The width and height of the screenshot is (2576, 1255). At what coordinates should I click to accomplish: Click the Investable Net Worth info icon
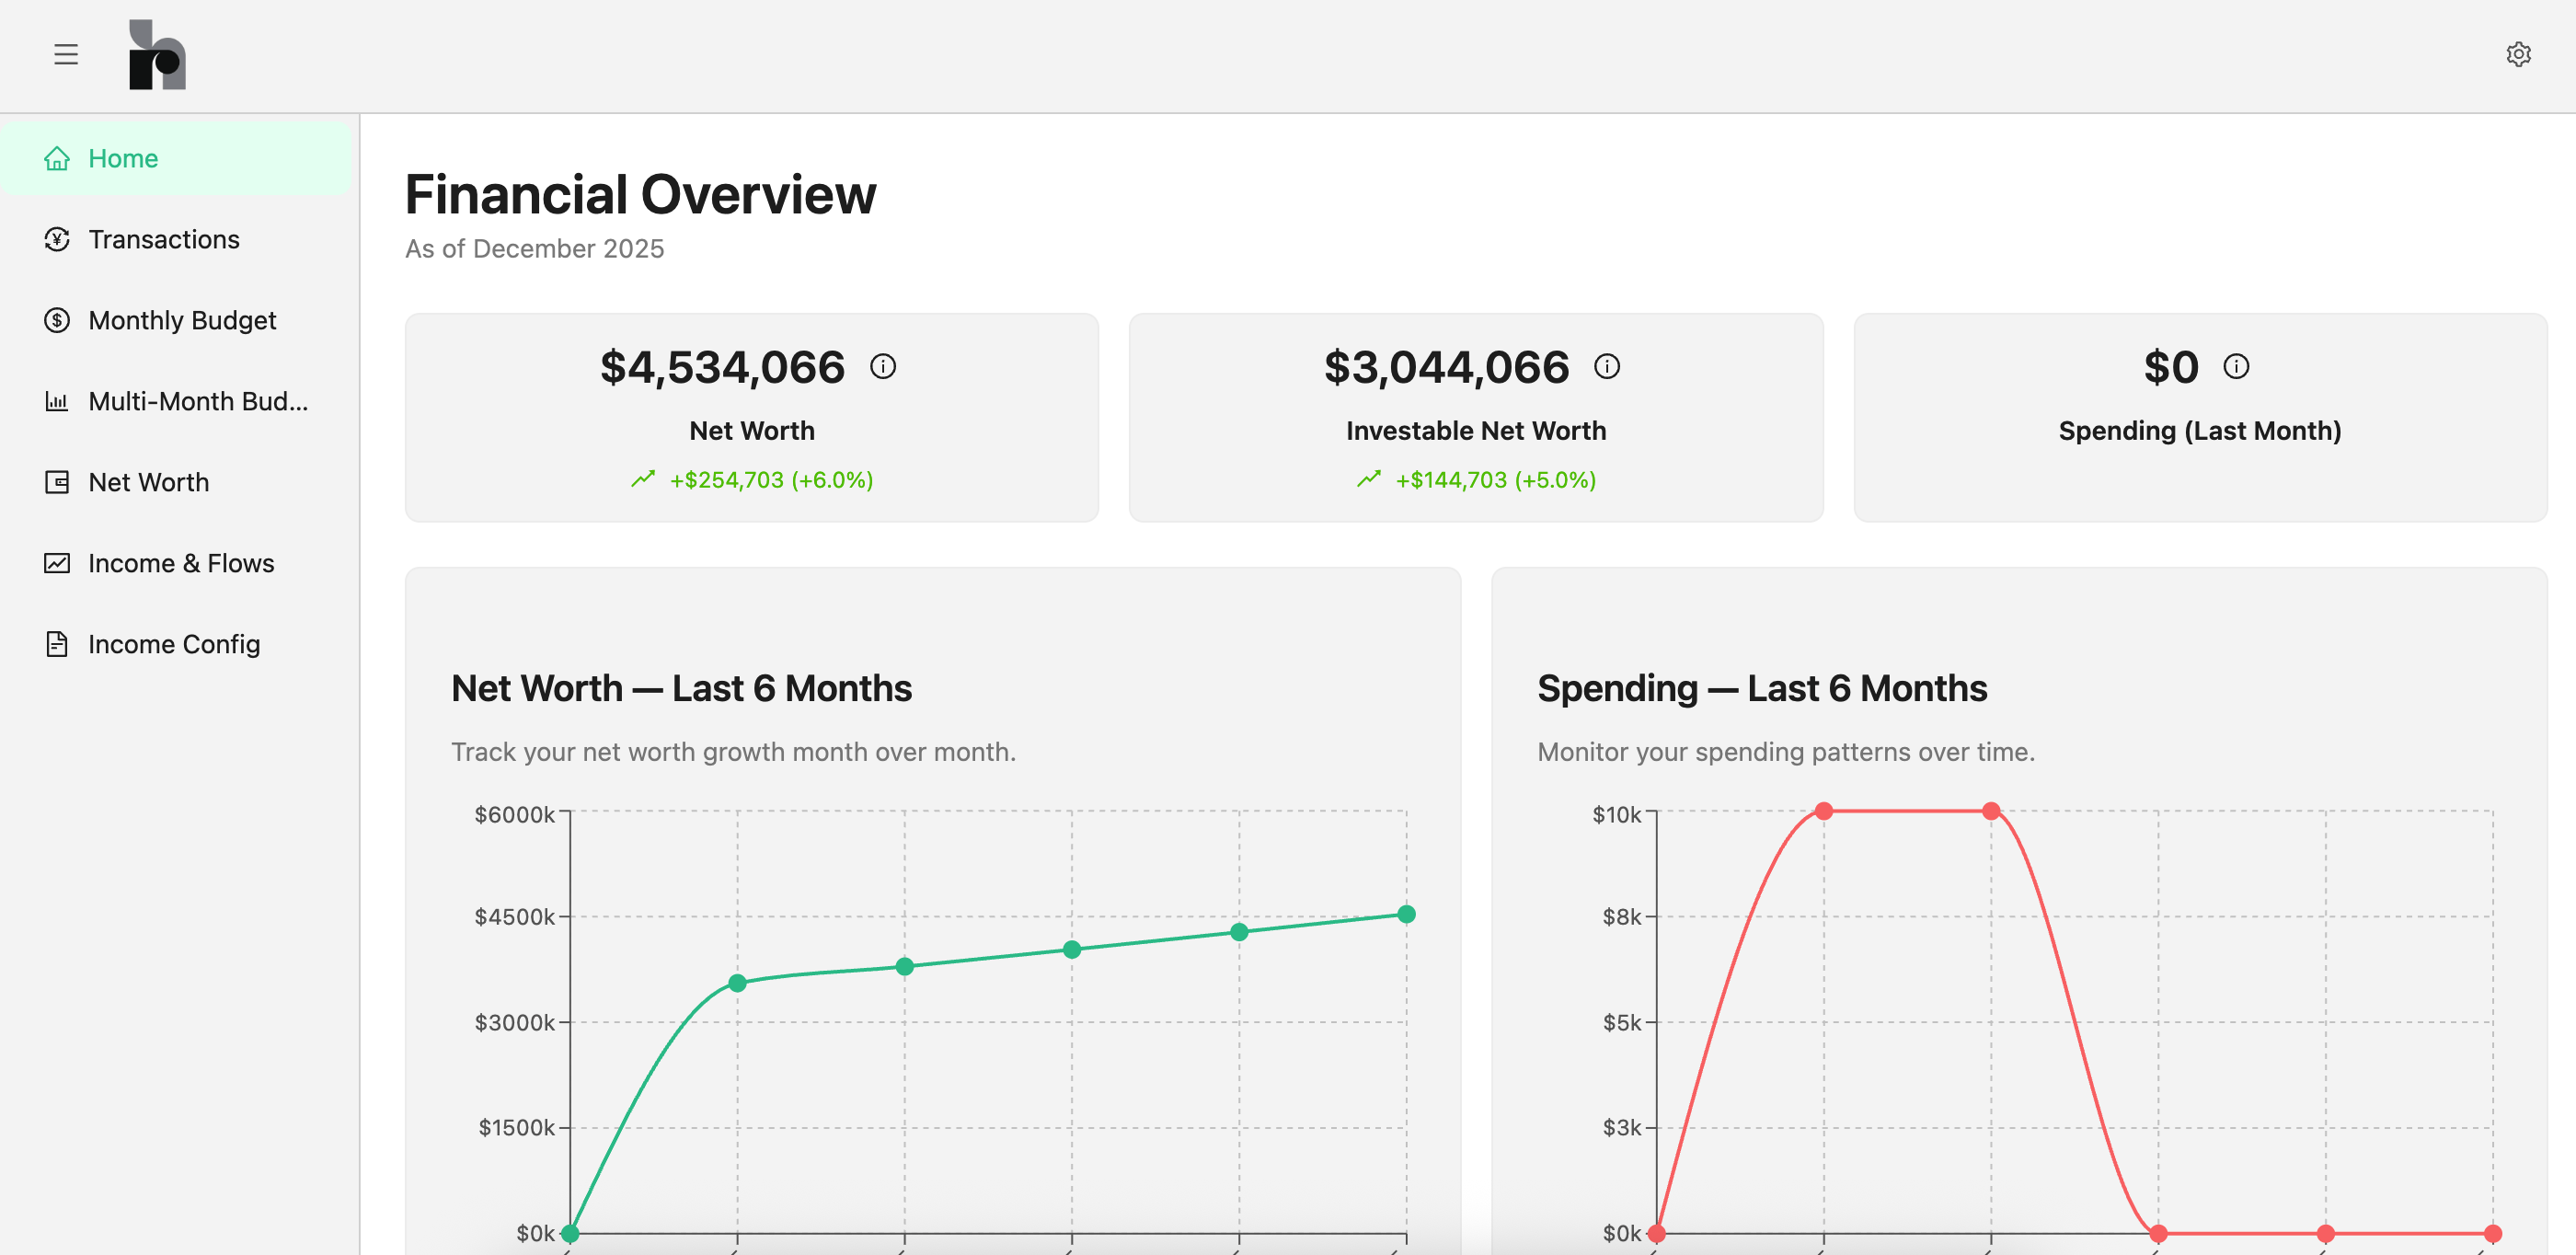1608,366
